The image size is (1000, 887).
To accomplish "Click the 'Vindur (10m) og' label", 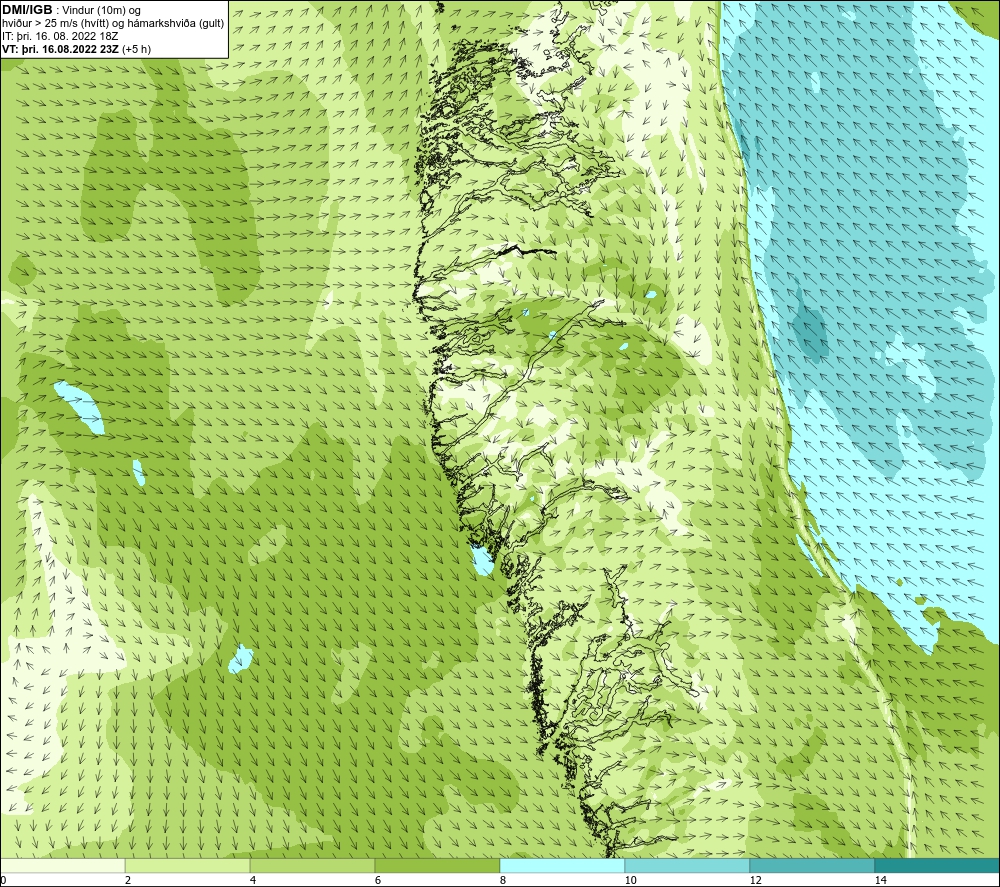I will pyautogui.click(x=103, y=10).
